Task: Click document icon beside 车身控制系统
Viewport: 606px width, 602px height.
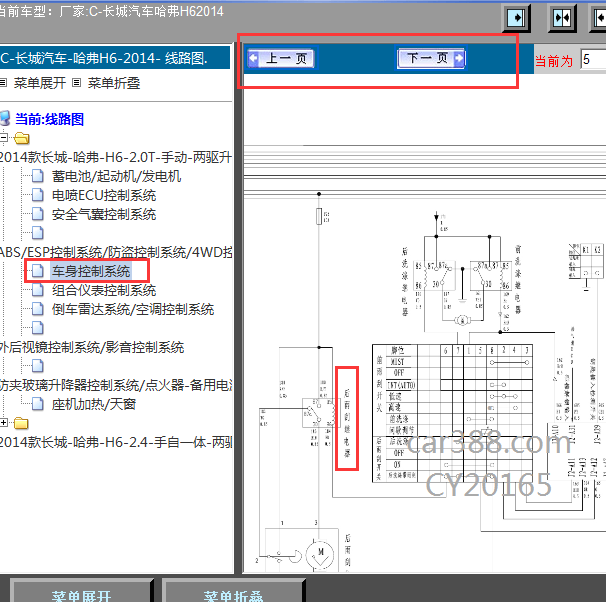Action: [37, 270]
